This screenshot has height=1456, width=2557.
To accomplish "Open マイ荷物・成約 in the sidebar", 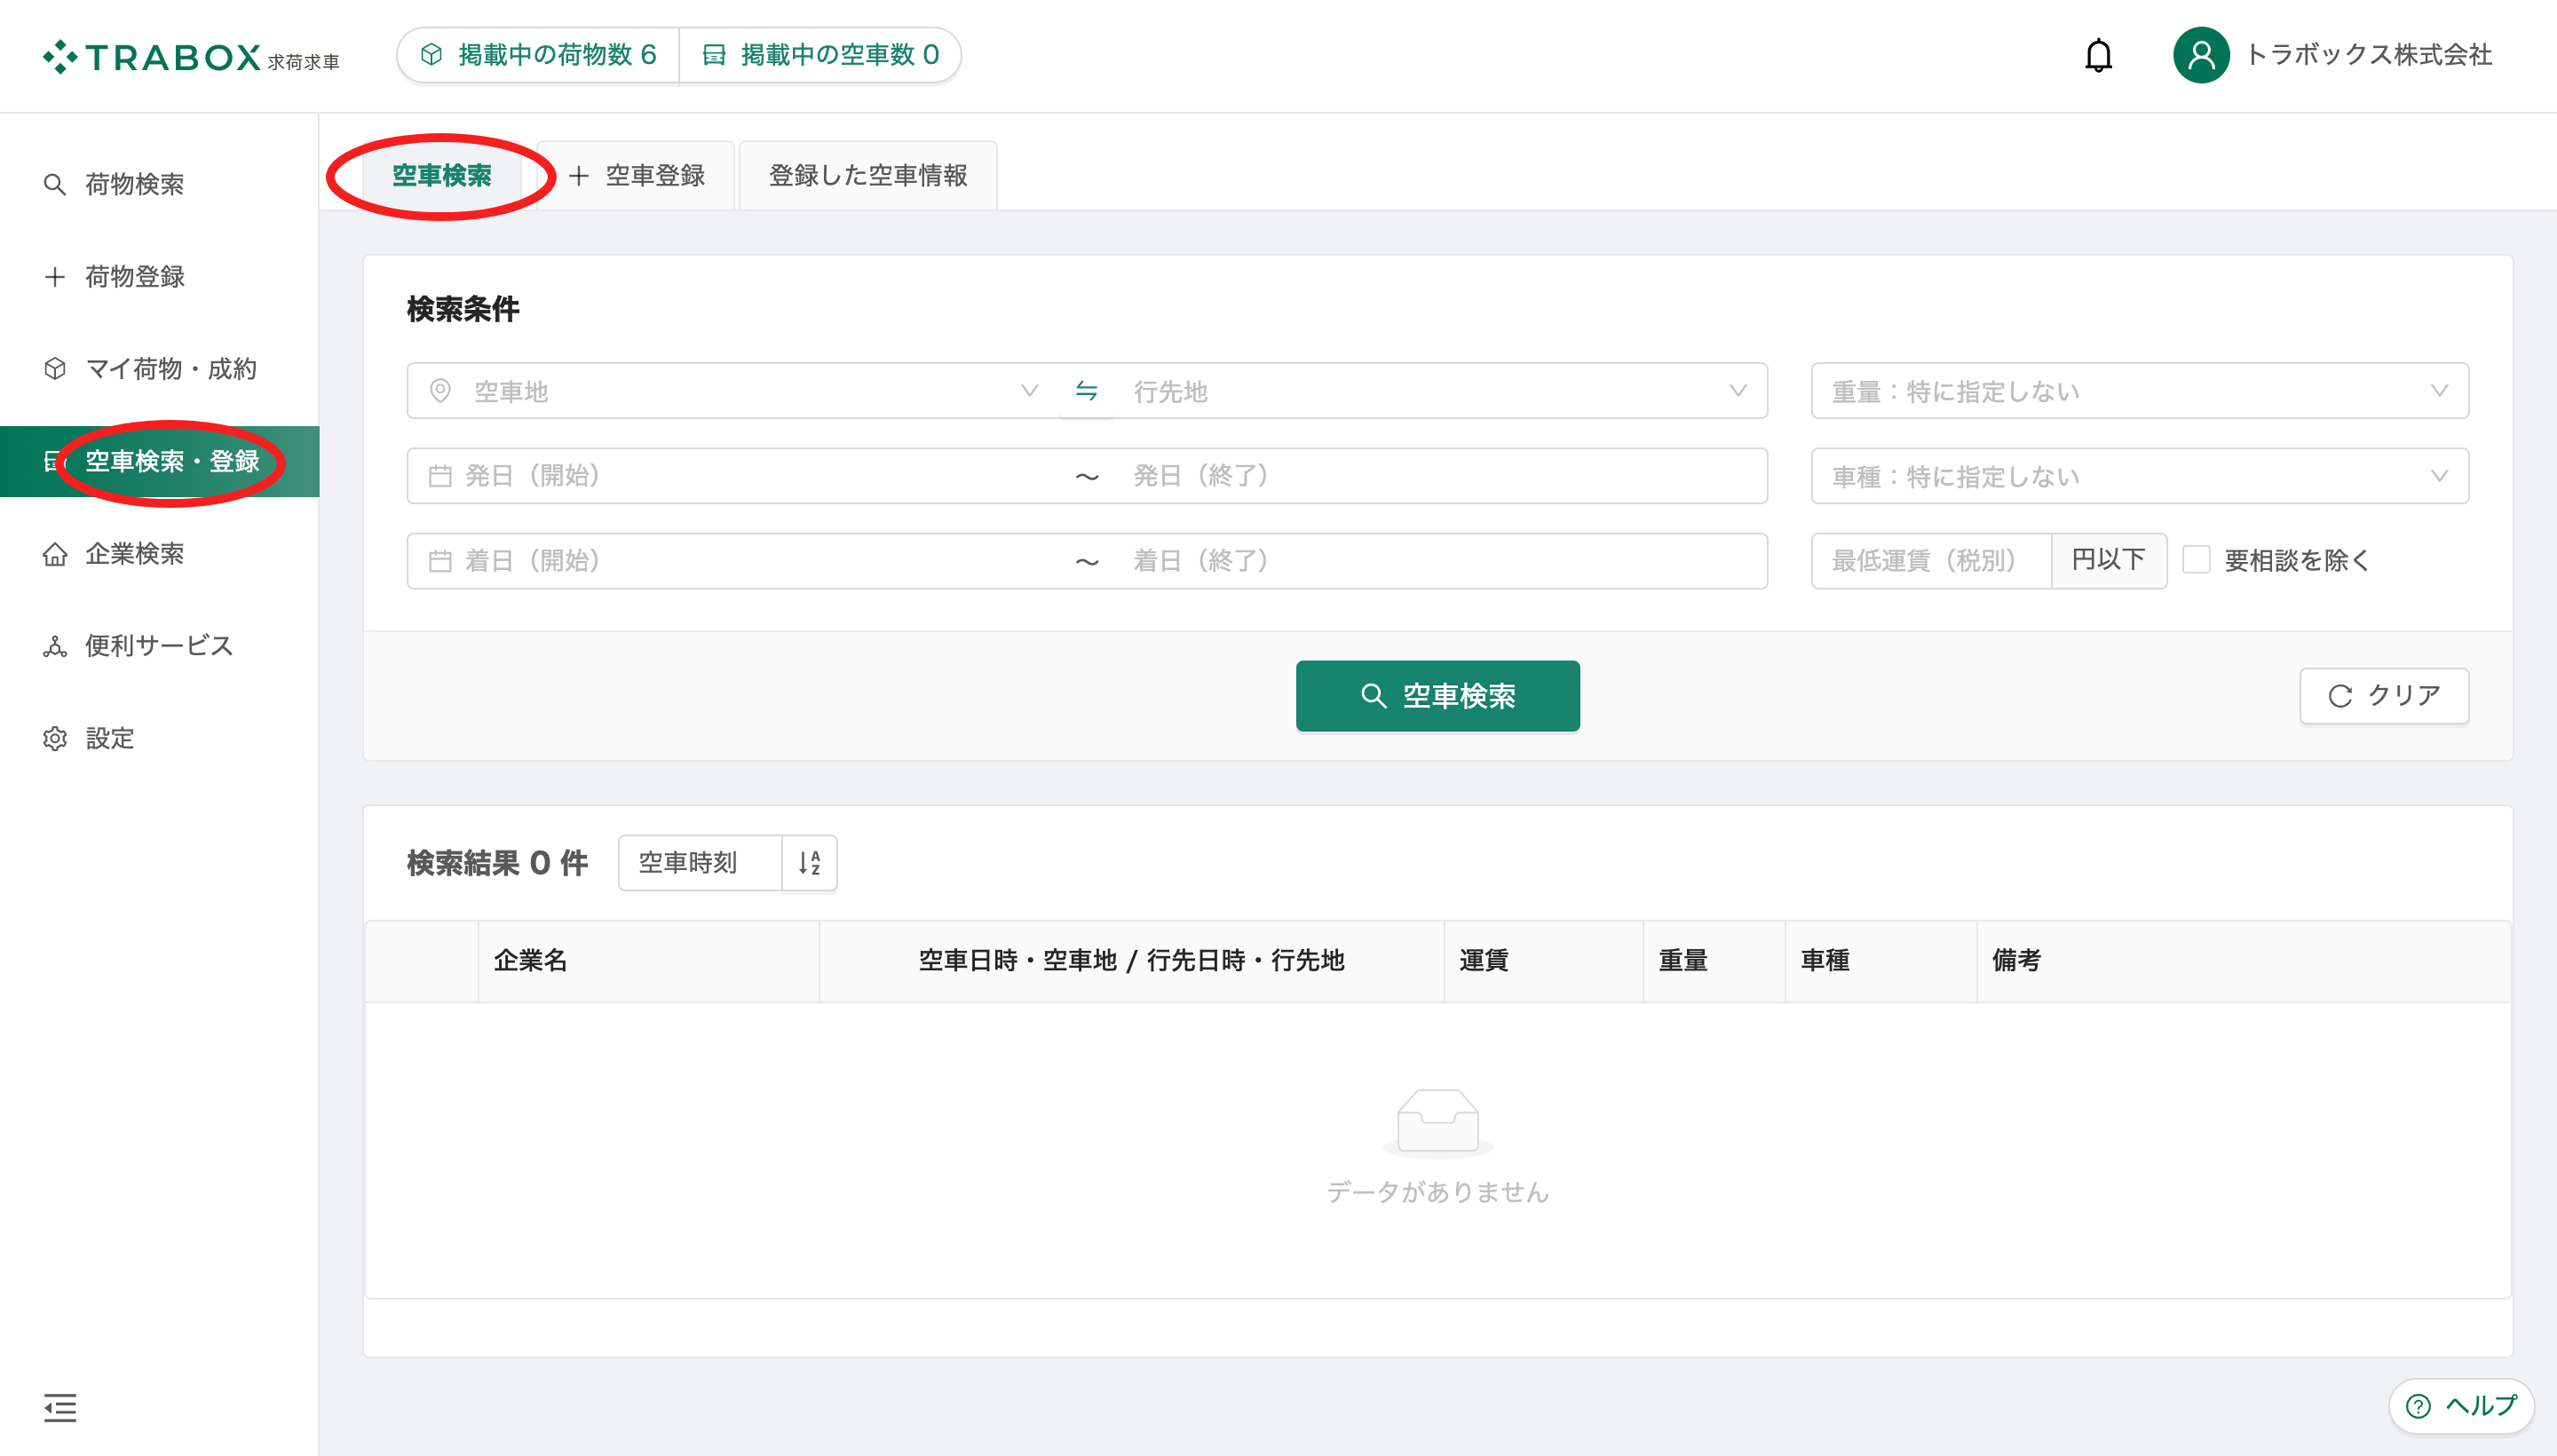I will (160, 369).
